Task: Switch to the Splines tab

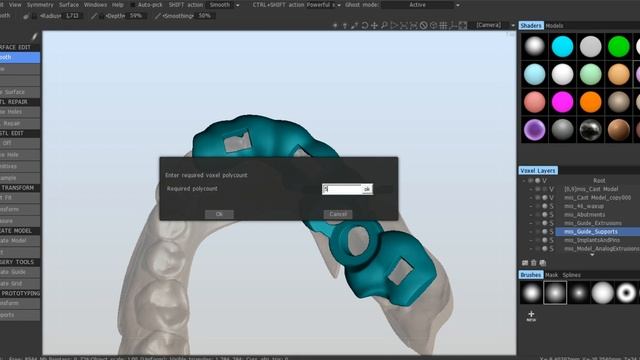Action: click(571, 275)
